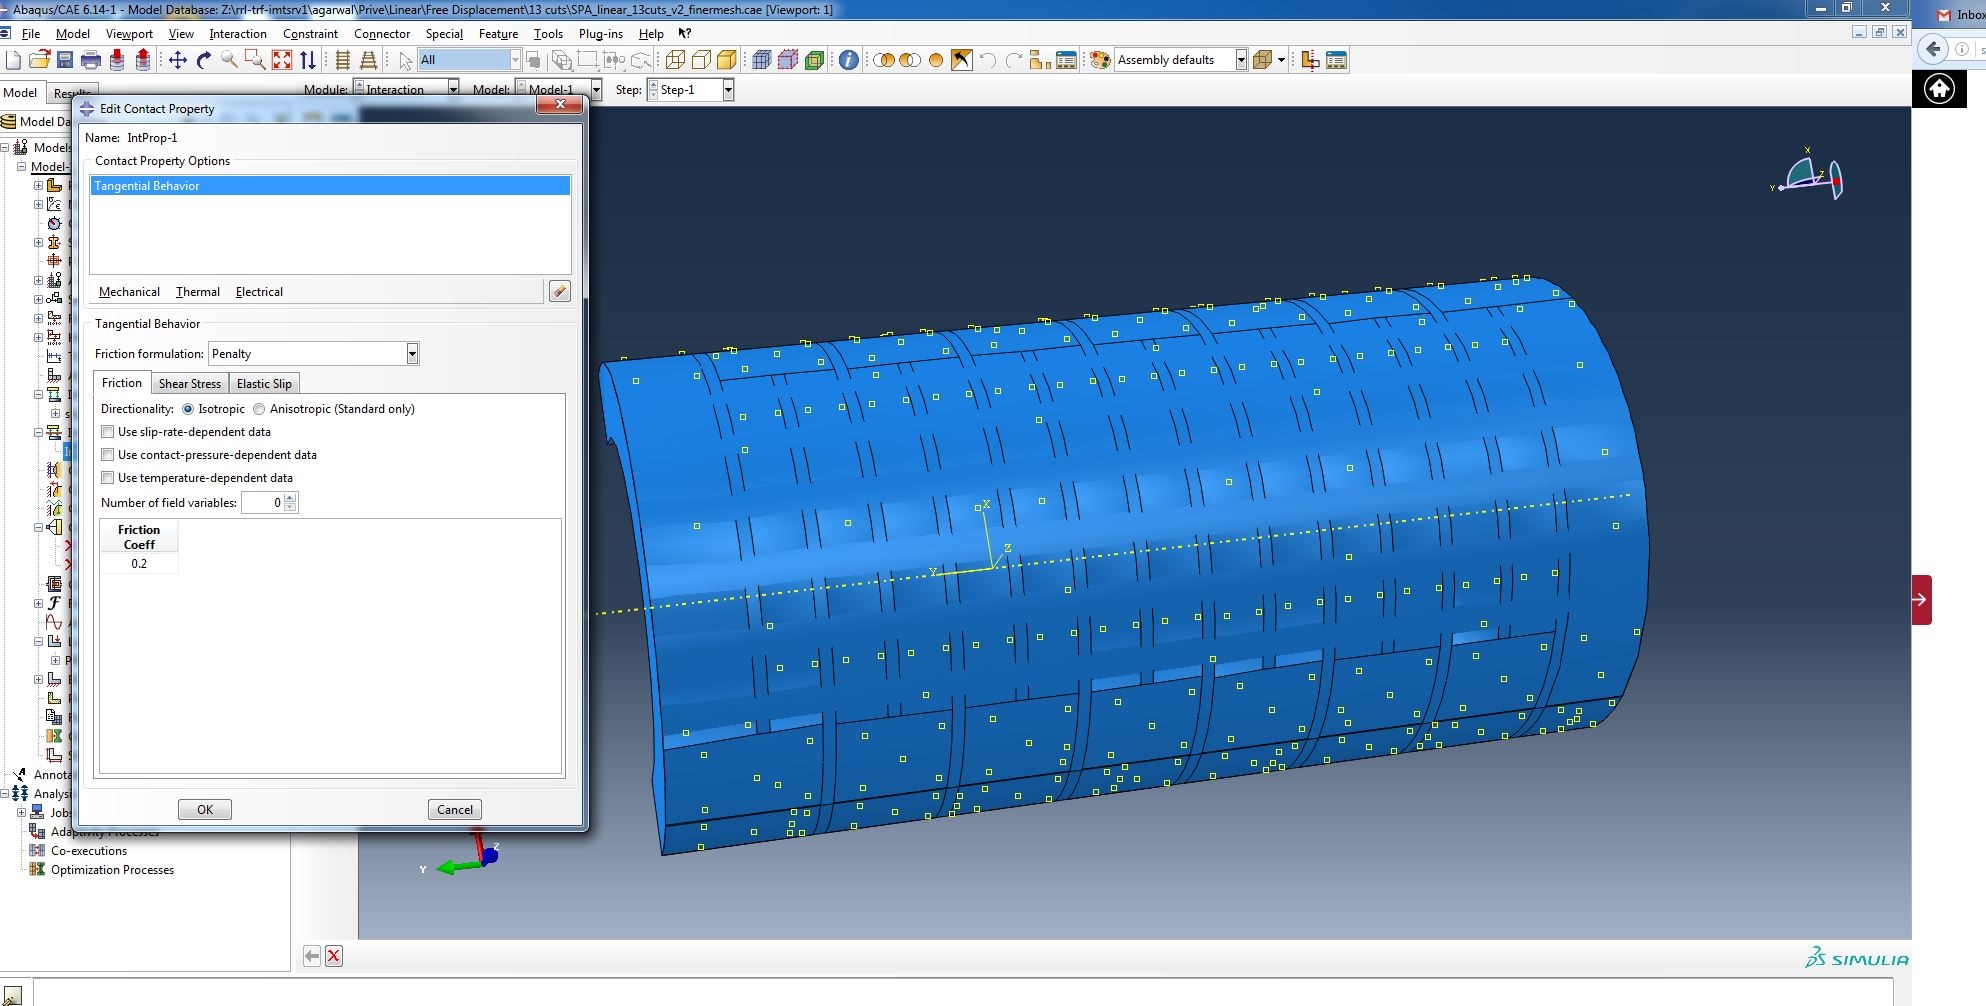Create a new model database icon
The height and width of the screenshot is (1006, 1986).
click(x=13, y=60)
